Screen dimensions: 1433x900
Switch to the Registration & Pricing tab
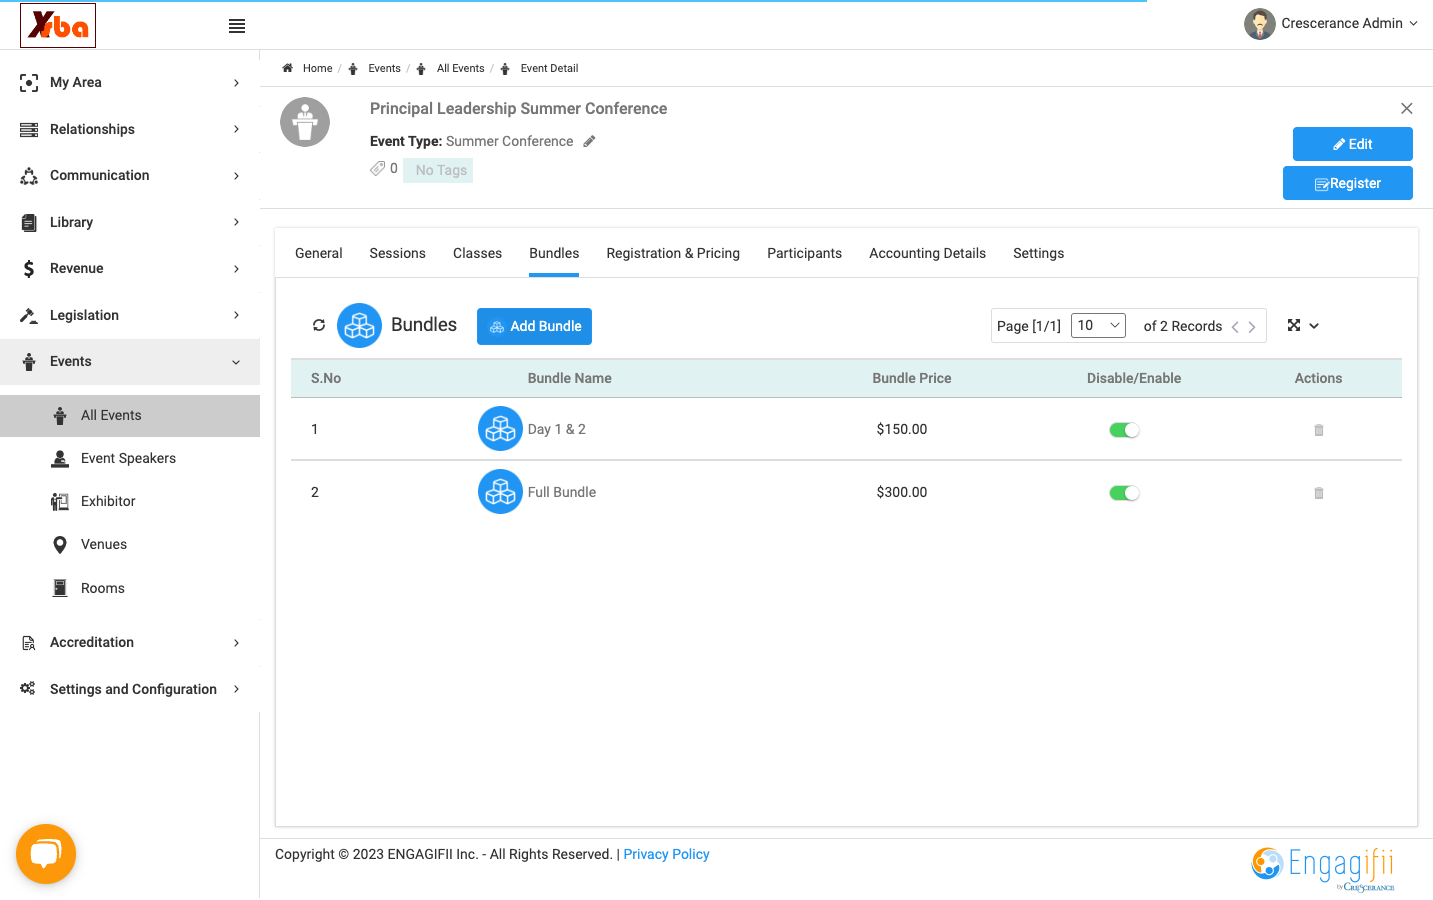[x=673, y=253]
